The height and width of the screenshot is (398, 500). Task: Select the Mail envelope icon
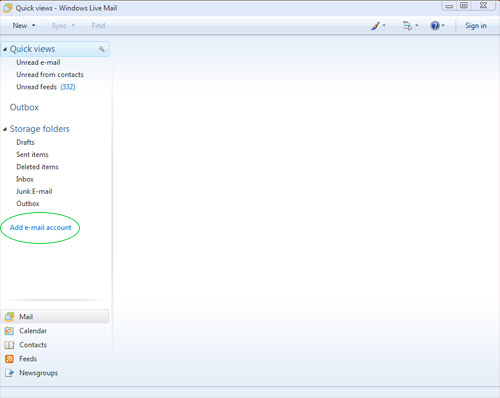(9, 317)
